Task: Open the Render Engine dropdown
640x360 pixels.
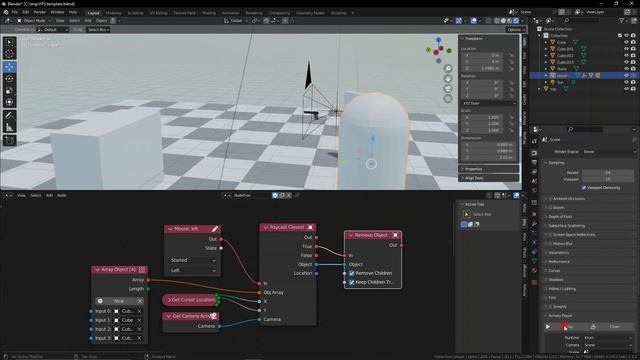Action: coord(608,152)
